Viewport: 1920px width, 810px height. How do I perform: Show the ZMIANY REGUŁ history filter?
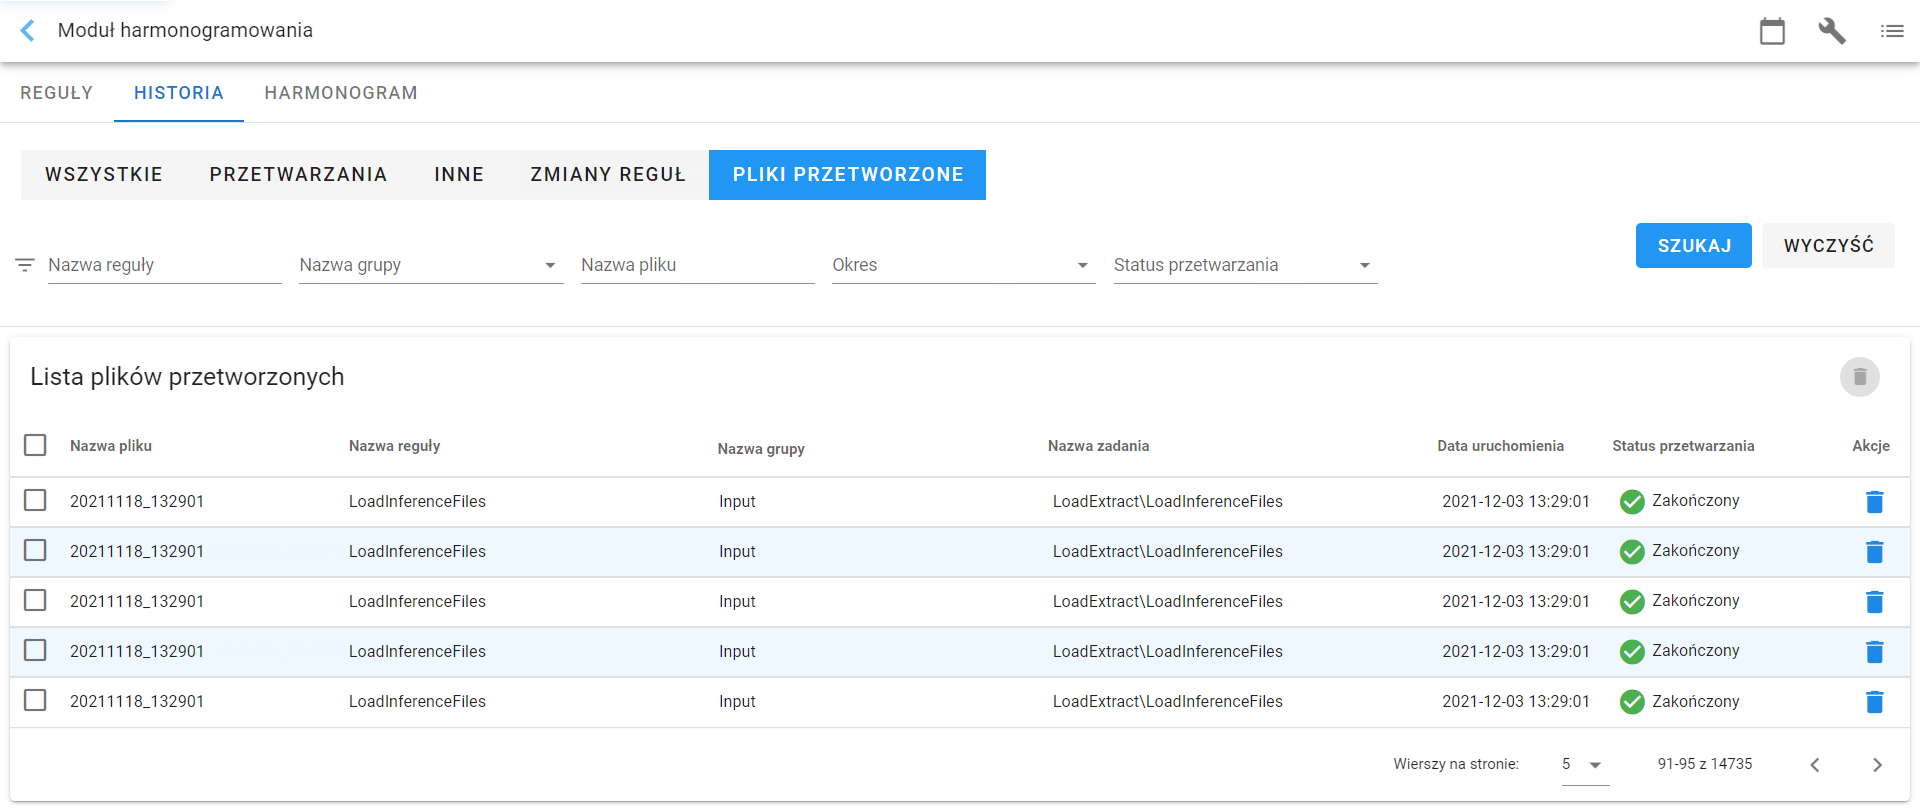(x=608, y=175)
